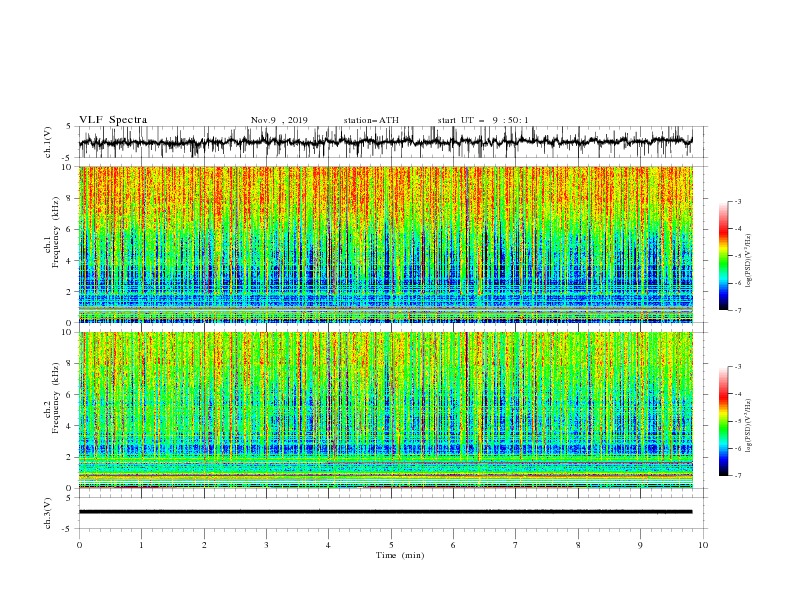Select the "ch.1(V)" axis label
Image resolution: width=792 pixels, height=612 pixels.
(x=48, y=143)
